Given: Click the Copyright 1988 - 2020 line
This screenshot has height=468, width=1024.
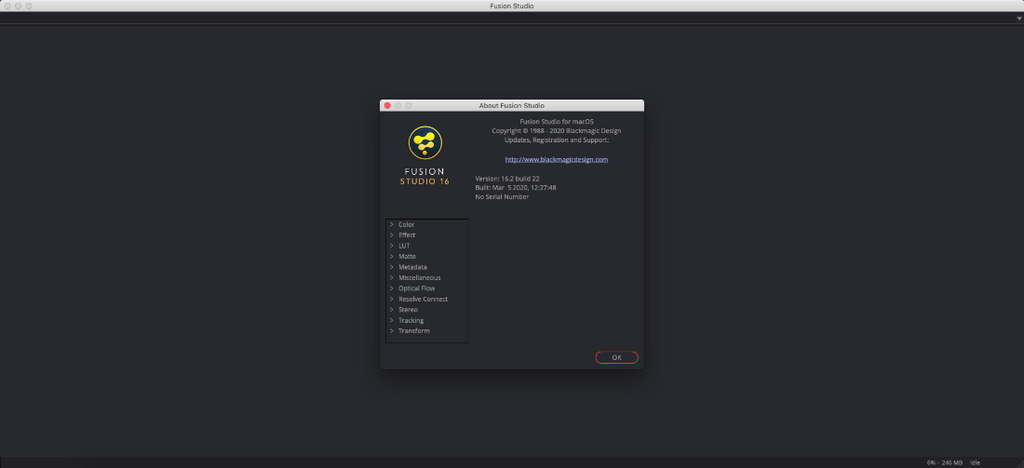Looking at the screenshot, I should coord(556,131).
